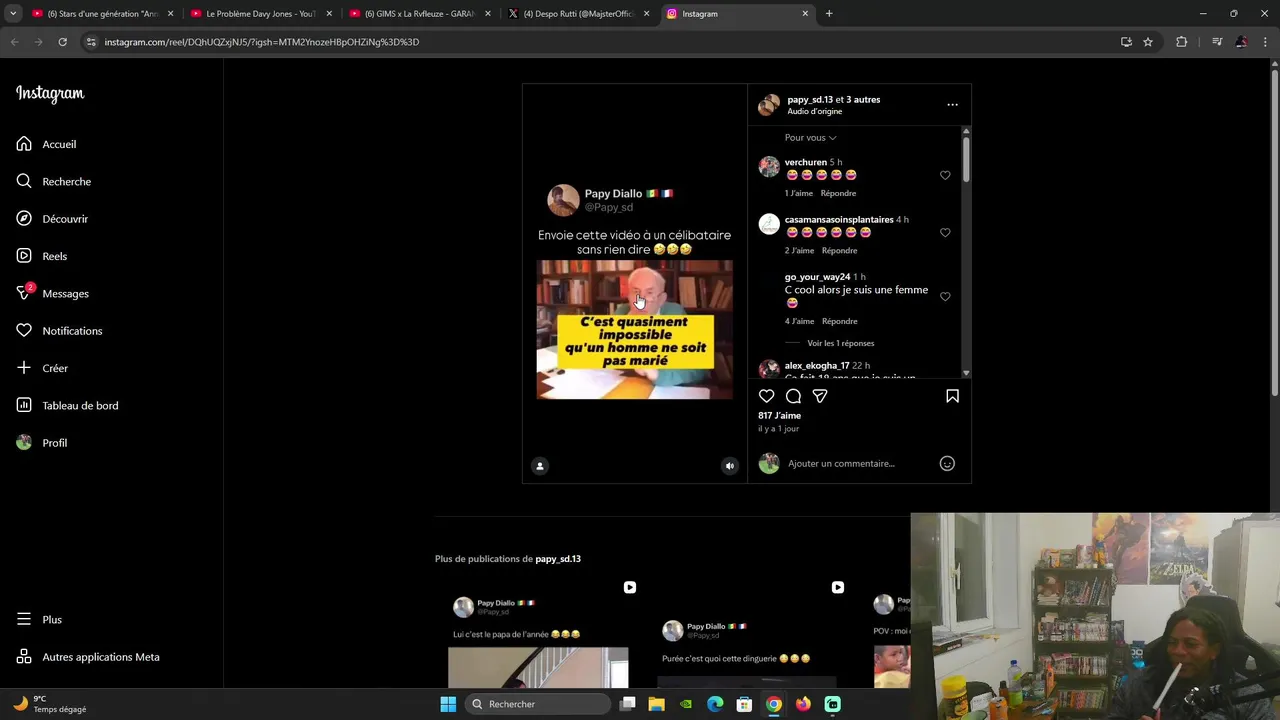Screen dimensions: 1280x720
Task: Open the '3 autres' collaborators list
Action: click(x=863, y=99)
